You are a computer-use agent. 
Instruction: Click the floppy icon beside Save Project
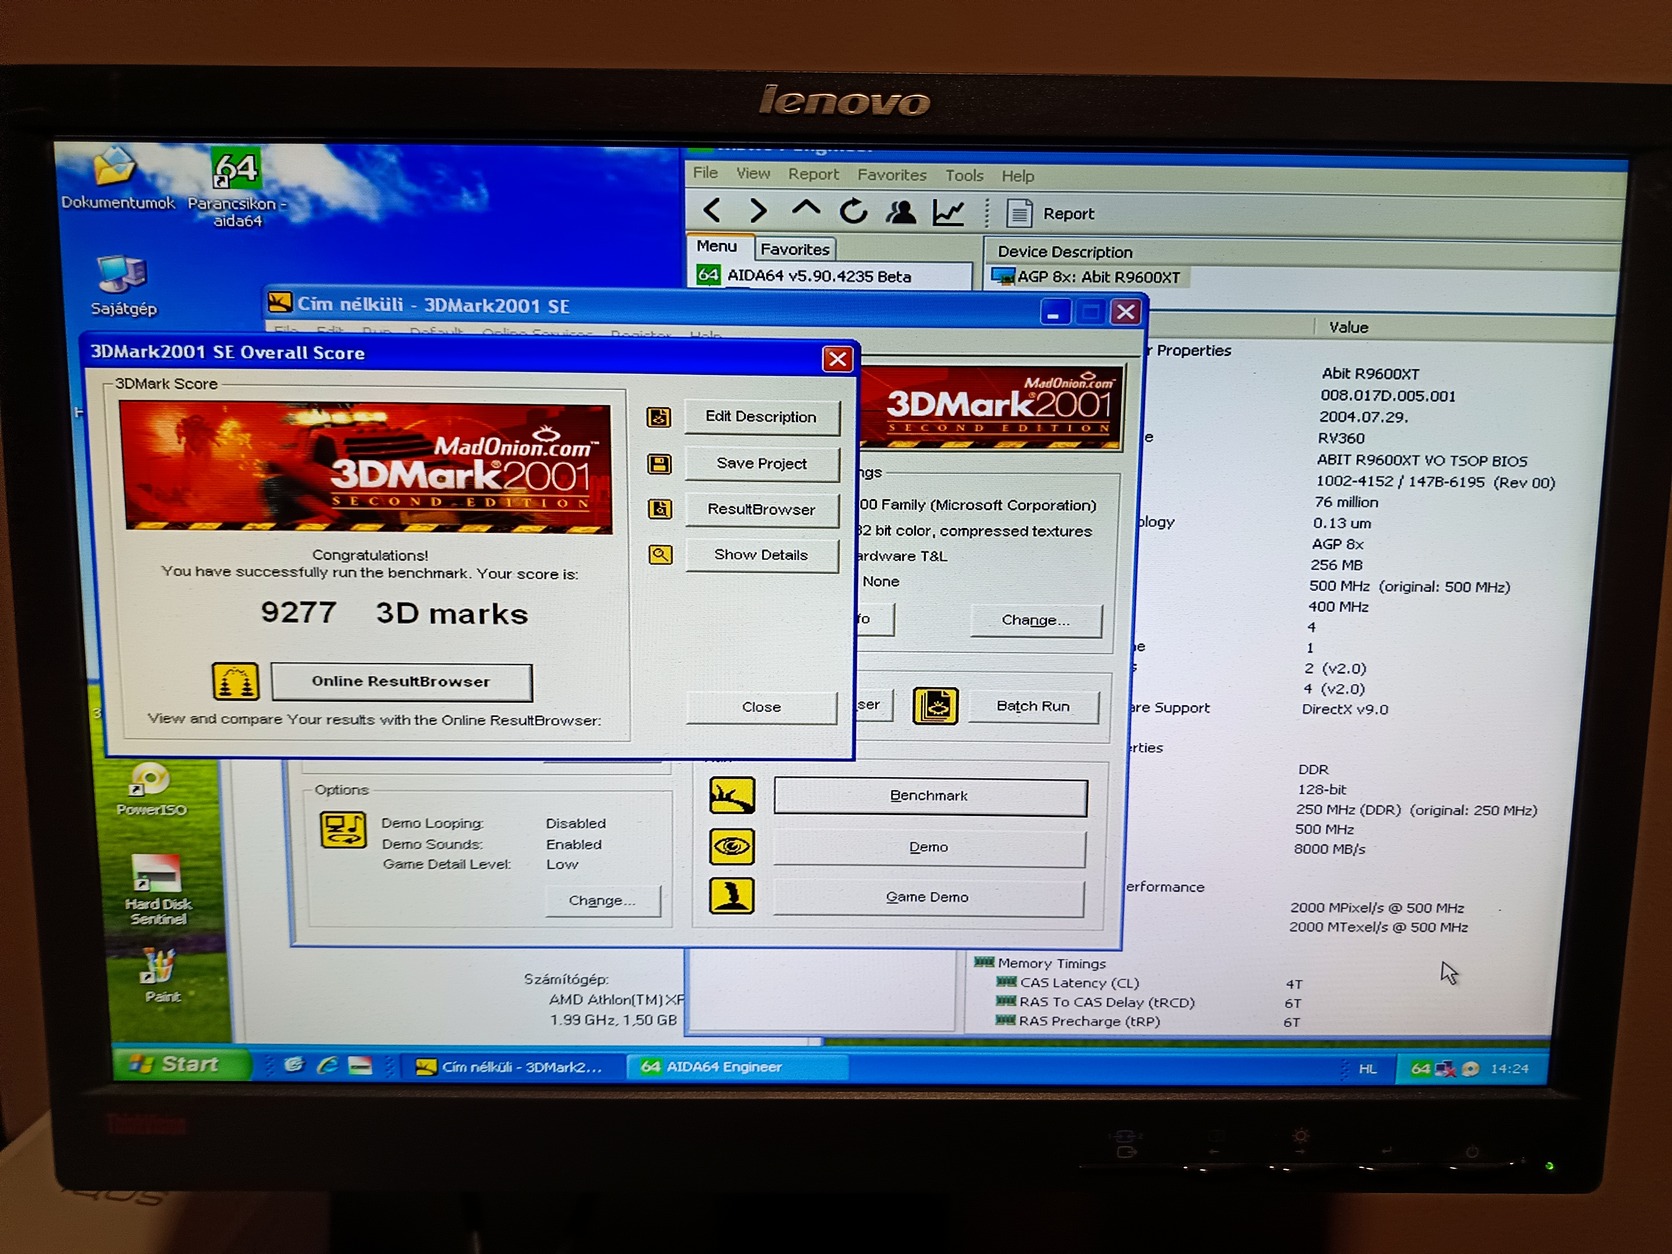659,464
